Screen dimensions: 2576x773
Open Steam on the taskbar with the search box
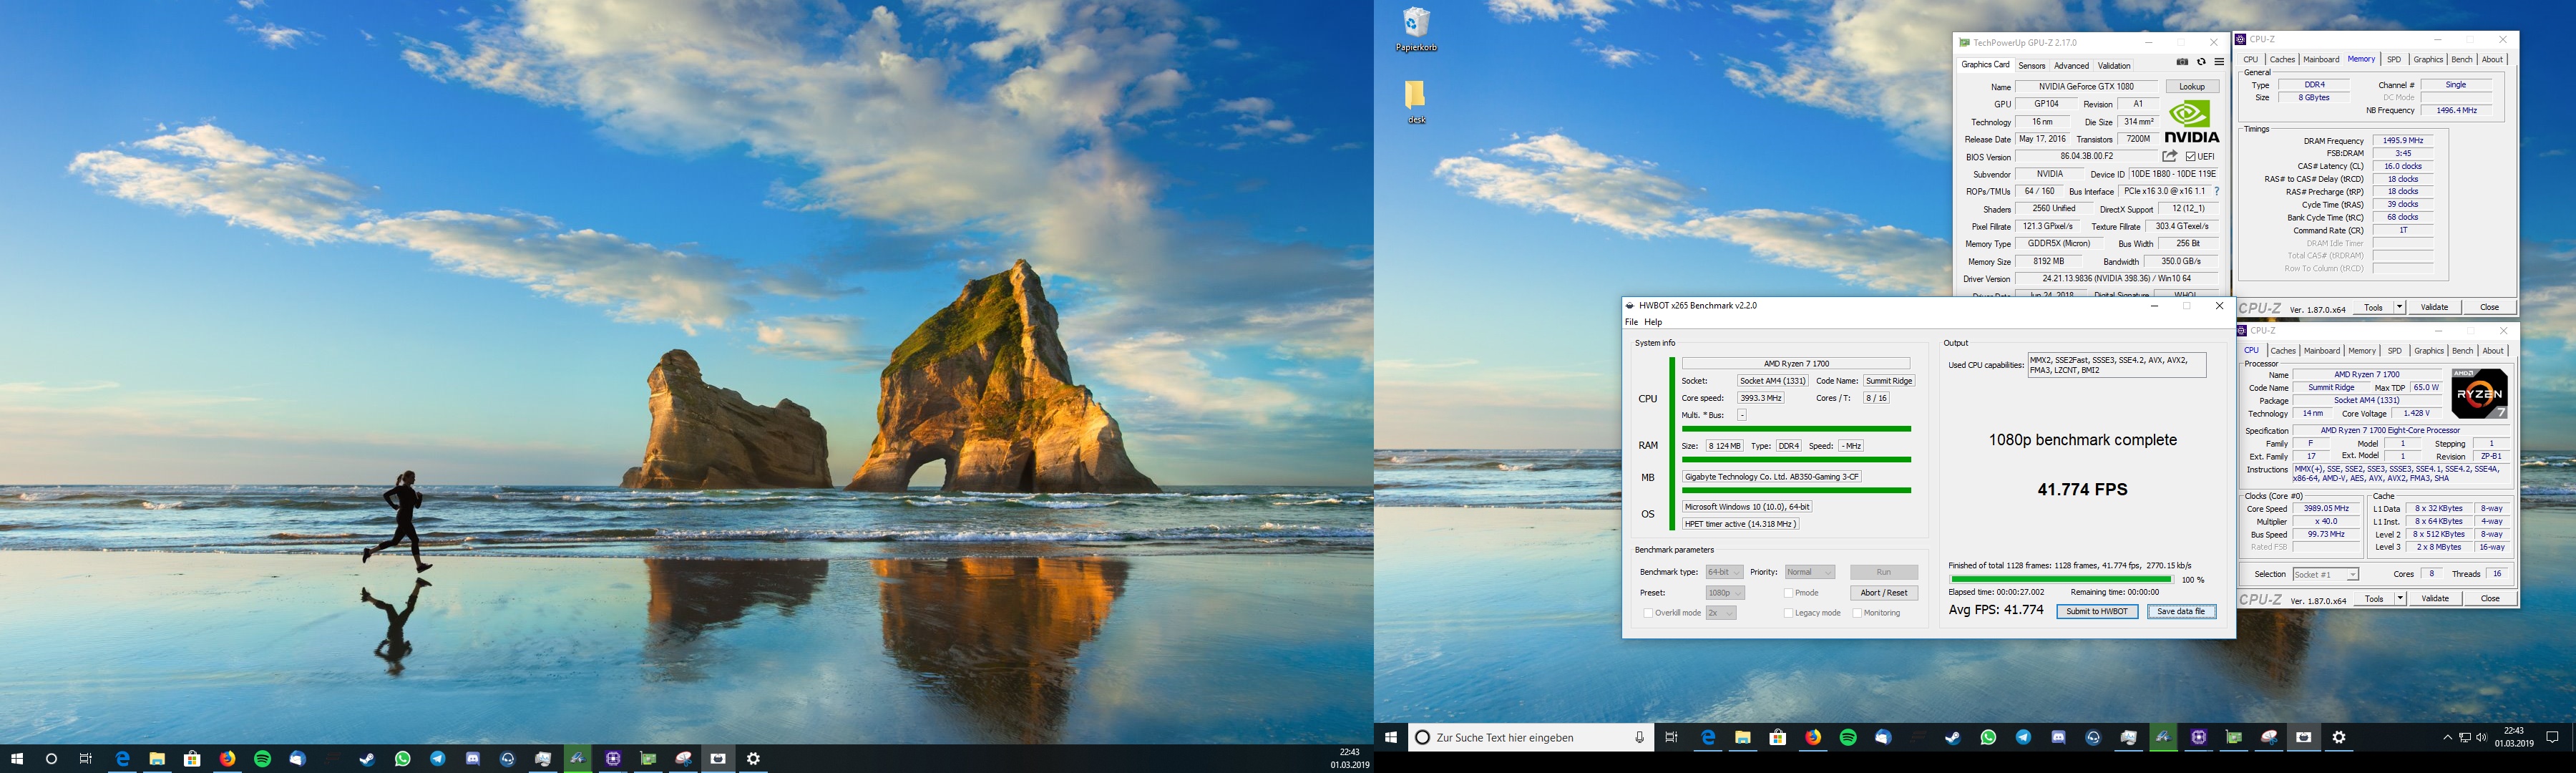[x=1952, y=737]
